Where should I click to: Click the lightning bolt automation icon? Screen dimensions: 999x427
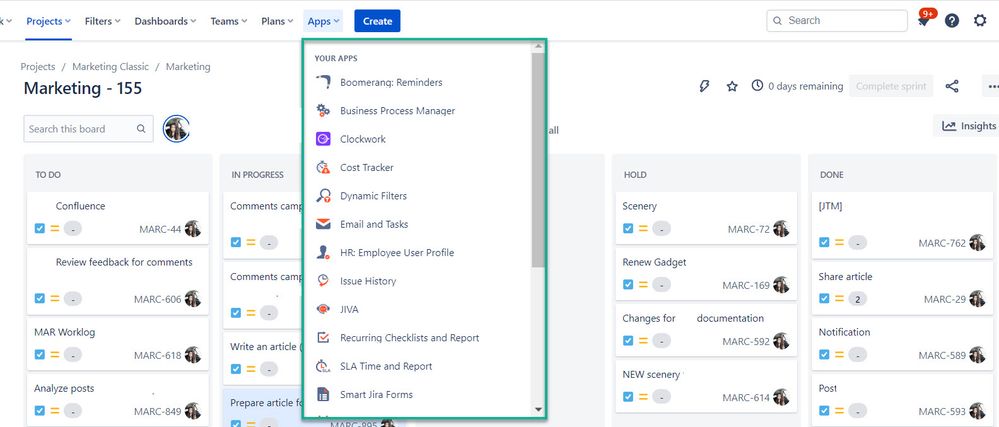coord(704,86)
